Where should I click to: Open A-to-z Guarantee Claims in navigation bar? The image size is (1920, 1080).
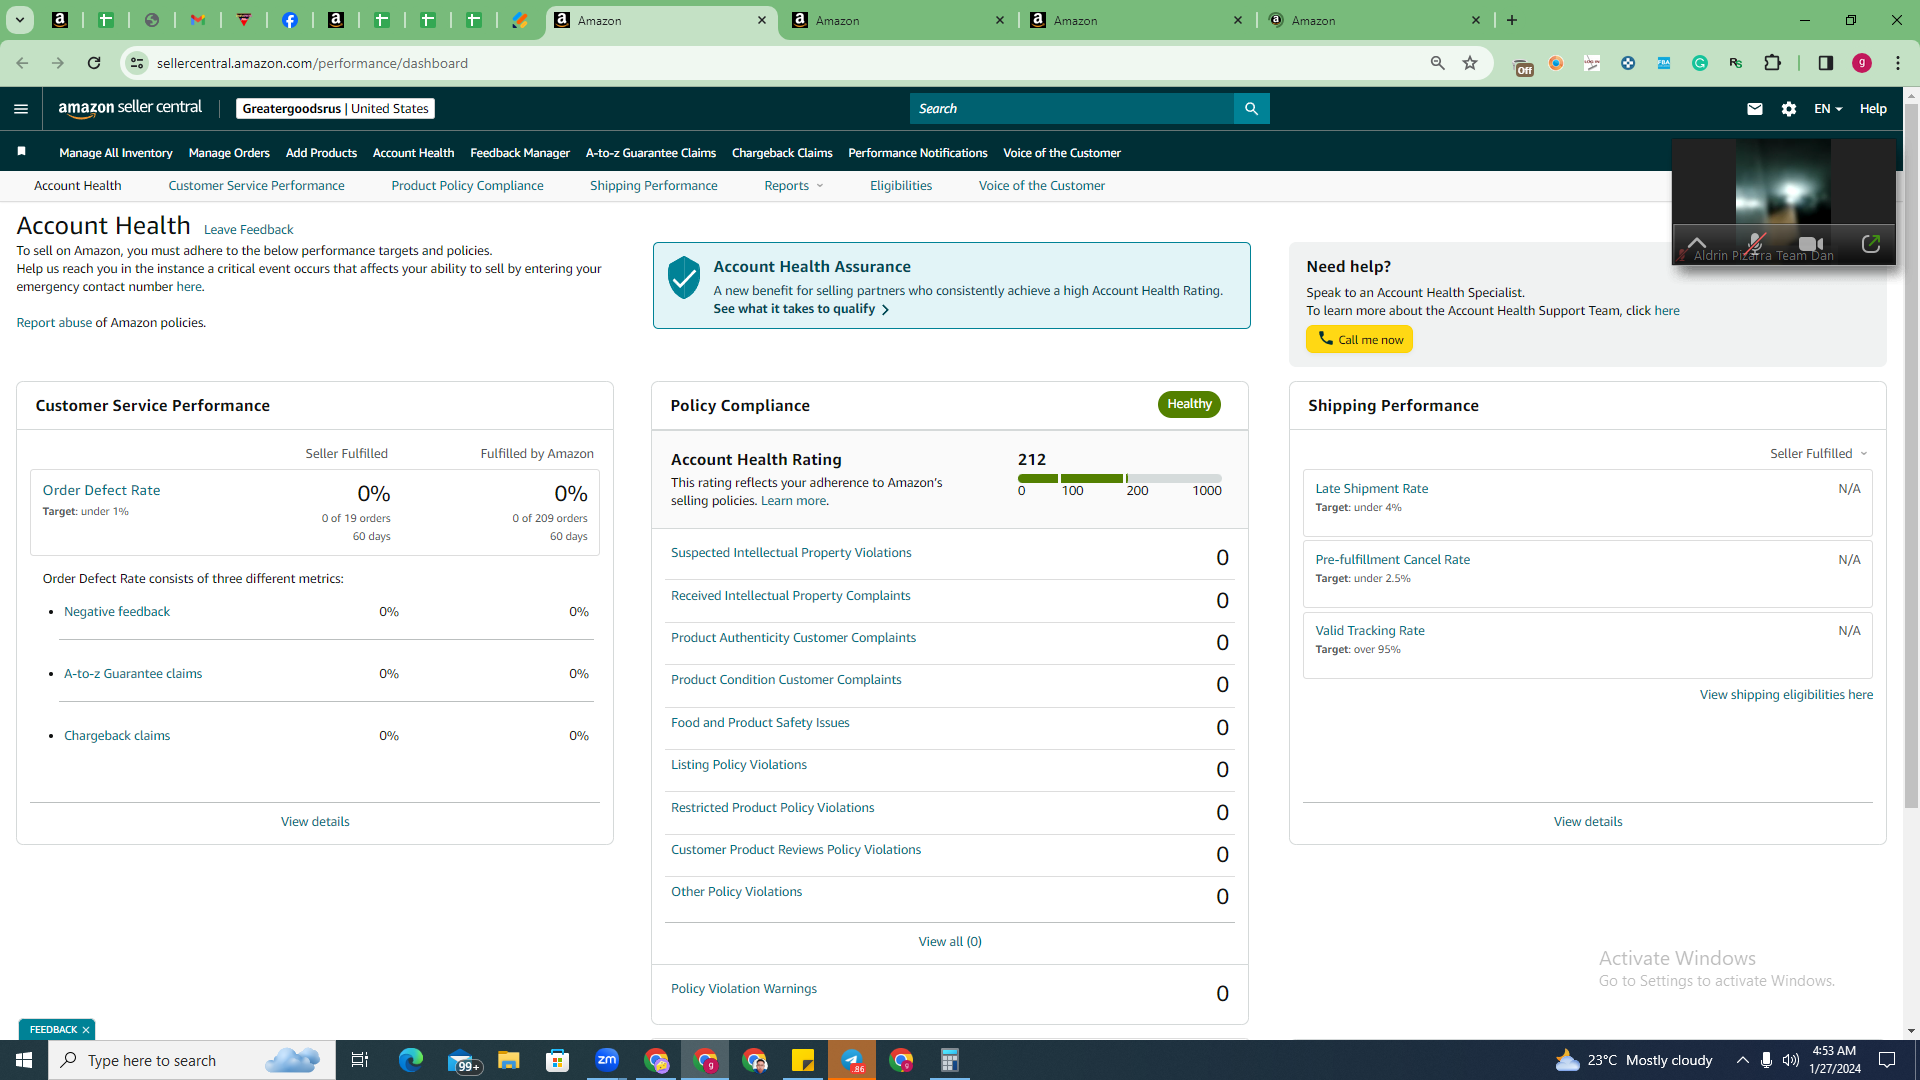651,153
